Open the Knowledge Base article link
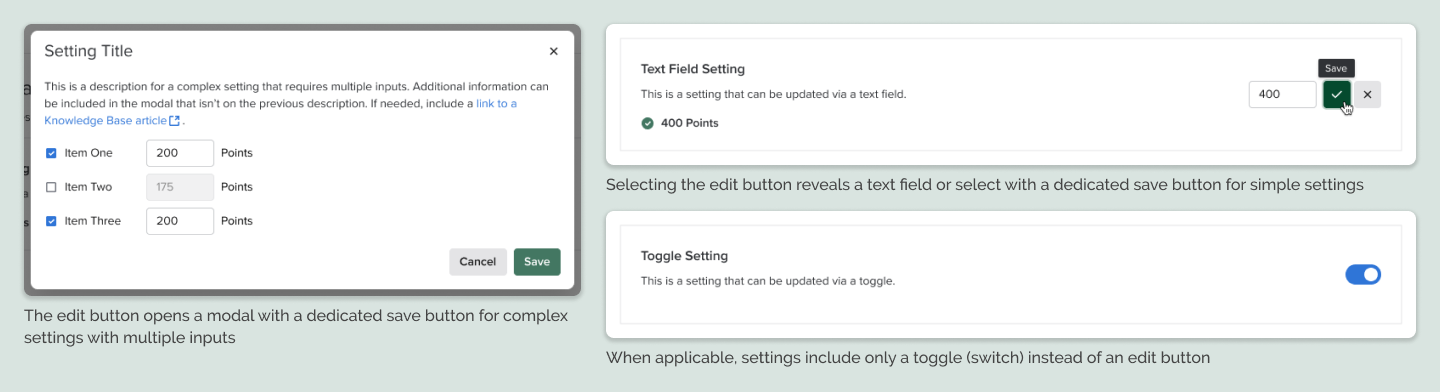Viewport: 1440px width, 392px height. [105, 120]
